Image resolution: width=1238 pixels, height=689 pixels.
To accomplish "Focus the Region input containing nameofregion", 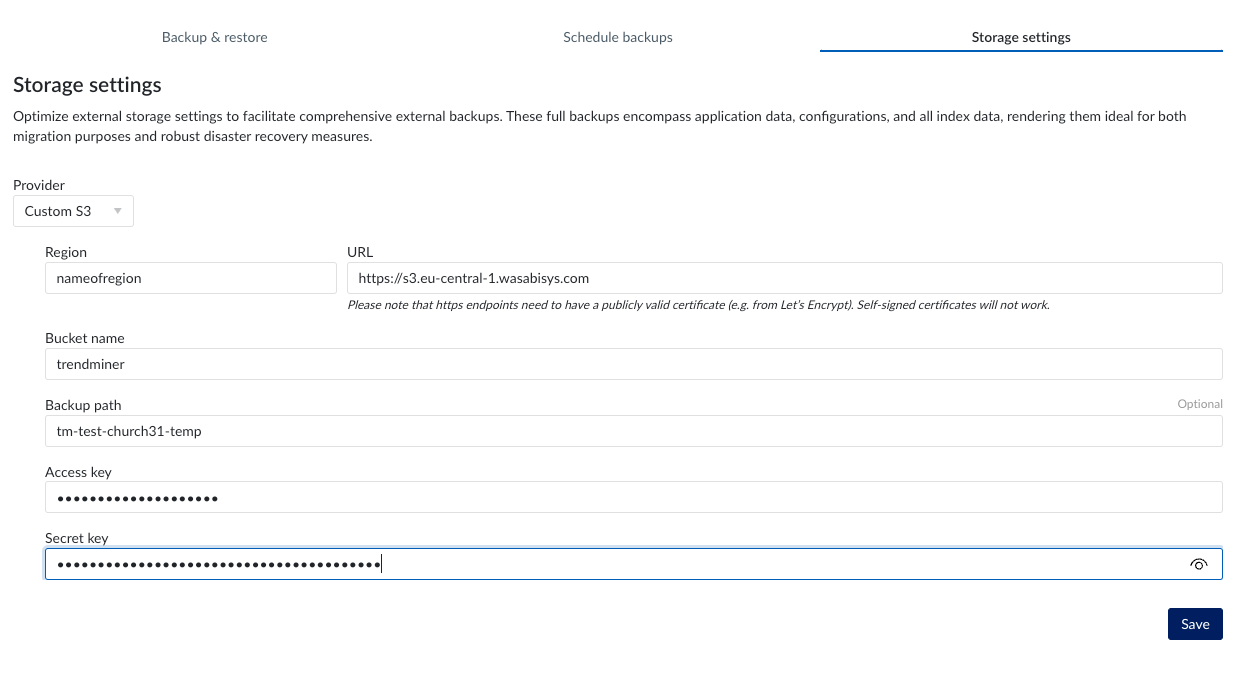I will (190, 277).
